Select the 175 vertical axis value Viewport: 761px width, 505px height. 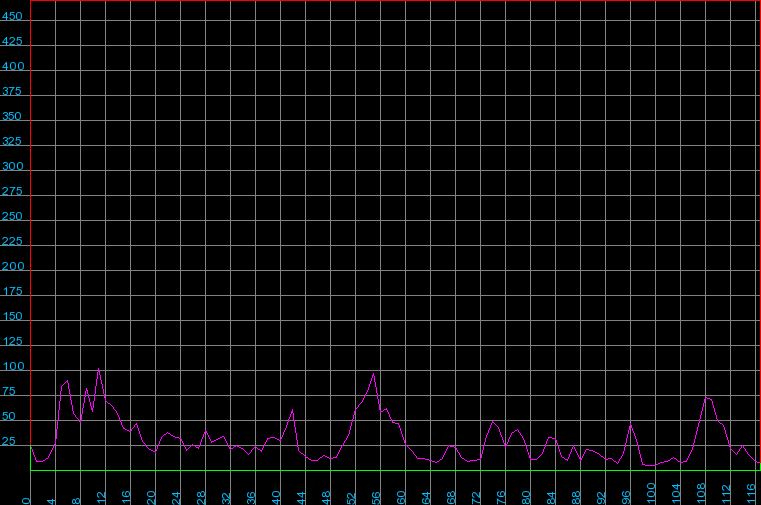[x=13, y=292]
